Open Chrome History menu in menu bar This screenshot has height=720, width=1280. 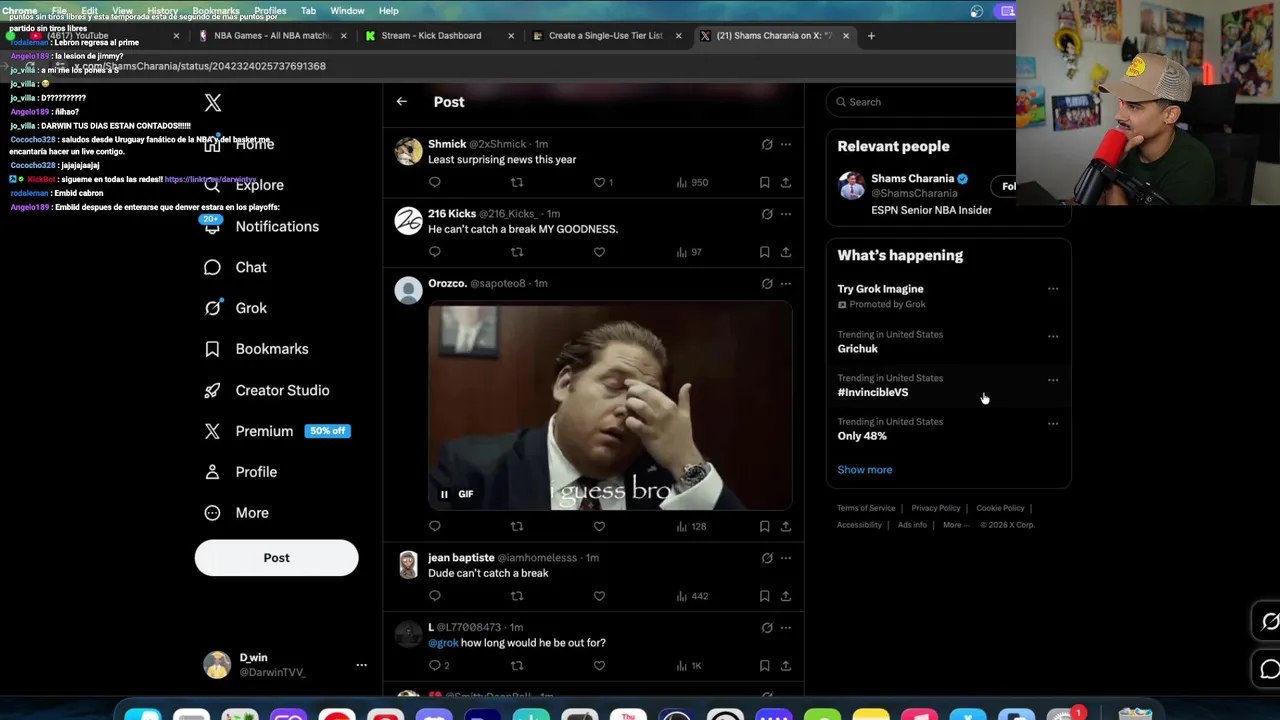point(162,11)
